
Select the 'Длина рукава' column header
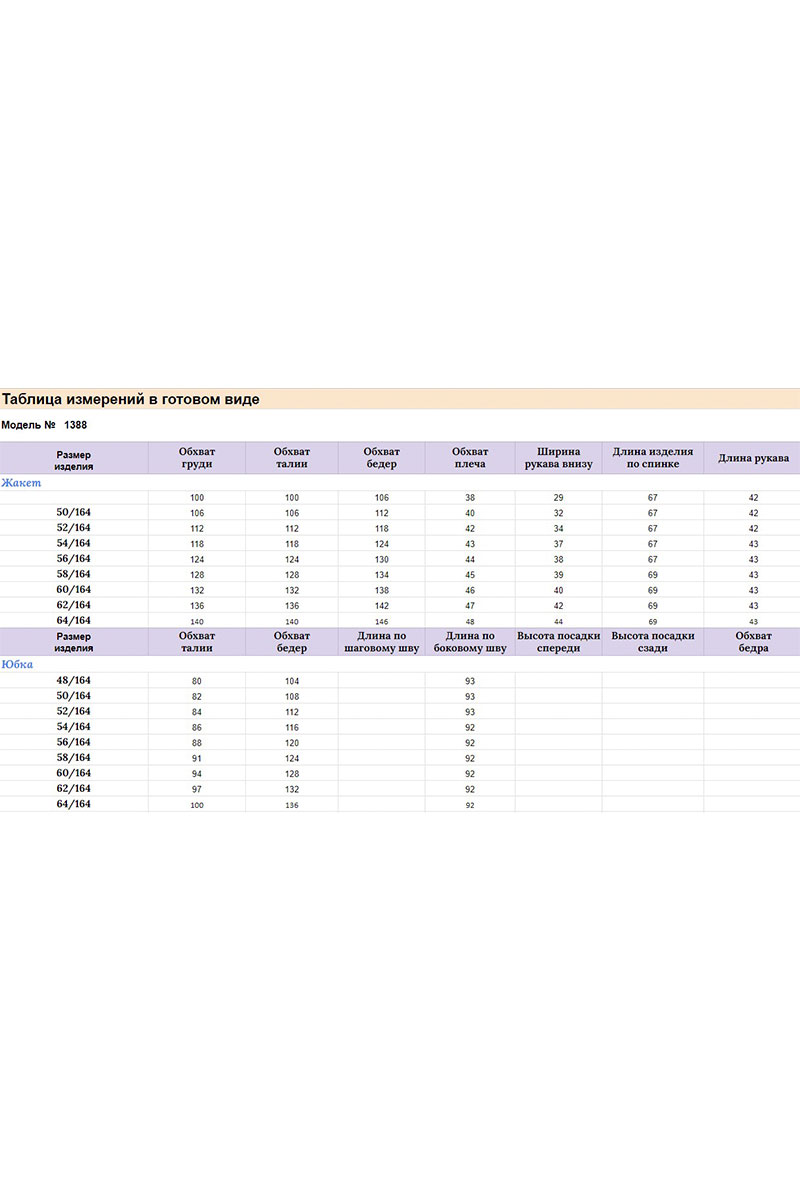coord(752,458)
